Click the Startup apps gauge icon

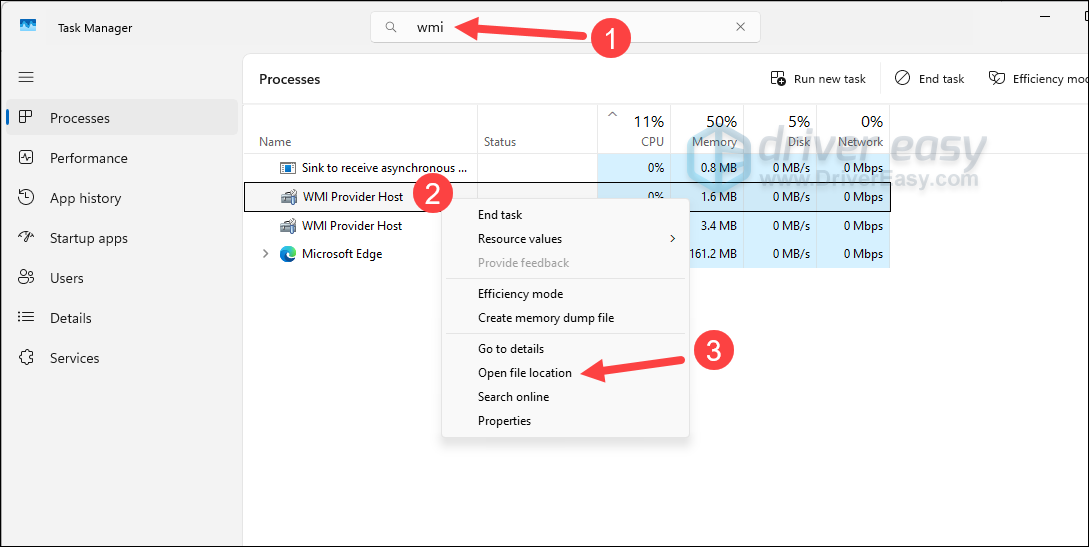[x=26, y=237]
